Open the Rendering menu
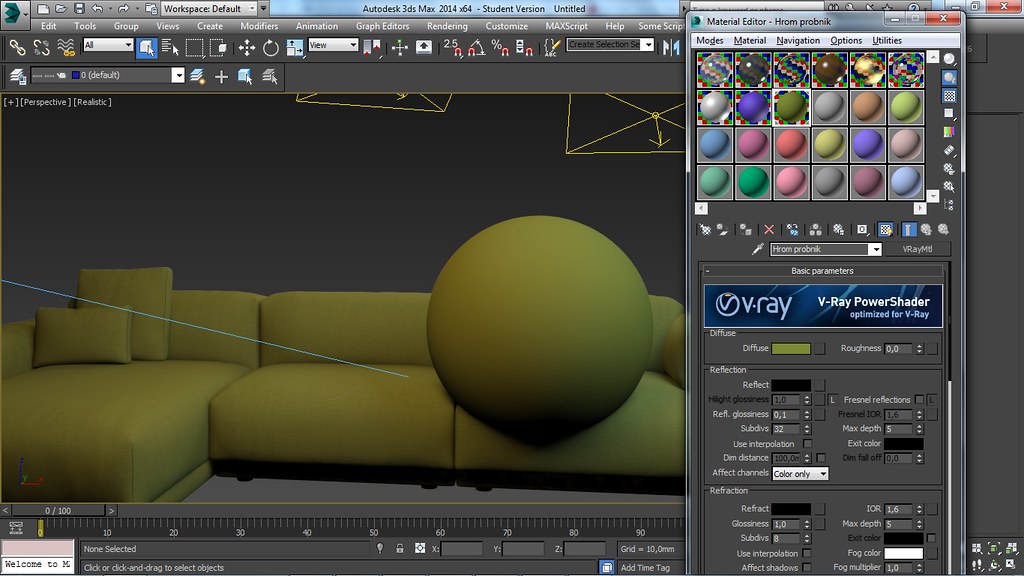Image resolution: width=1024 pixels, height=576 pixels. click(x=447, y=26)
